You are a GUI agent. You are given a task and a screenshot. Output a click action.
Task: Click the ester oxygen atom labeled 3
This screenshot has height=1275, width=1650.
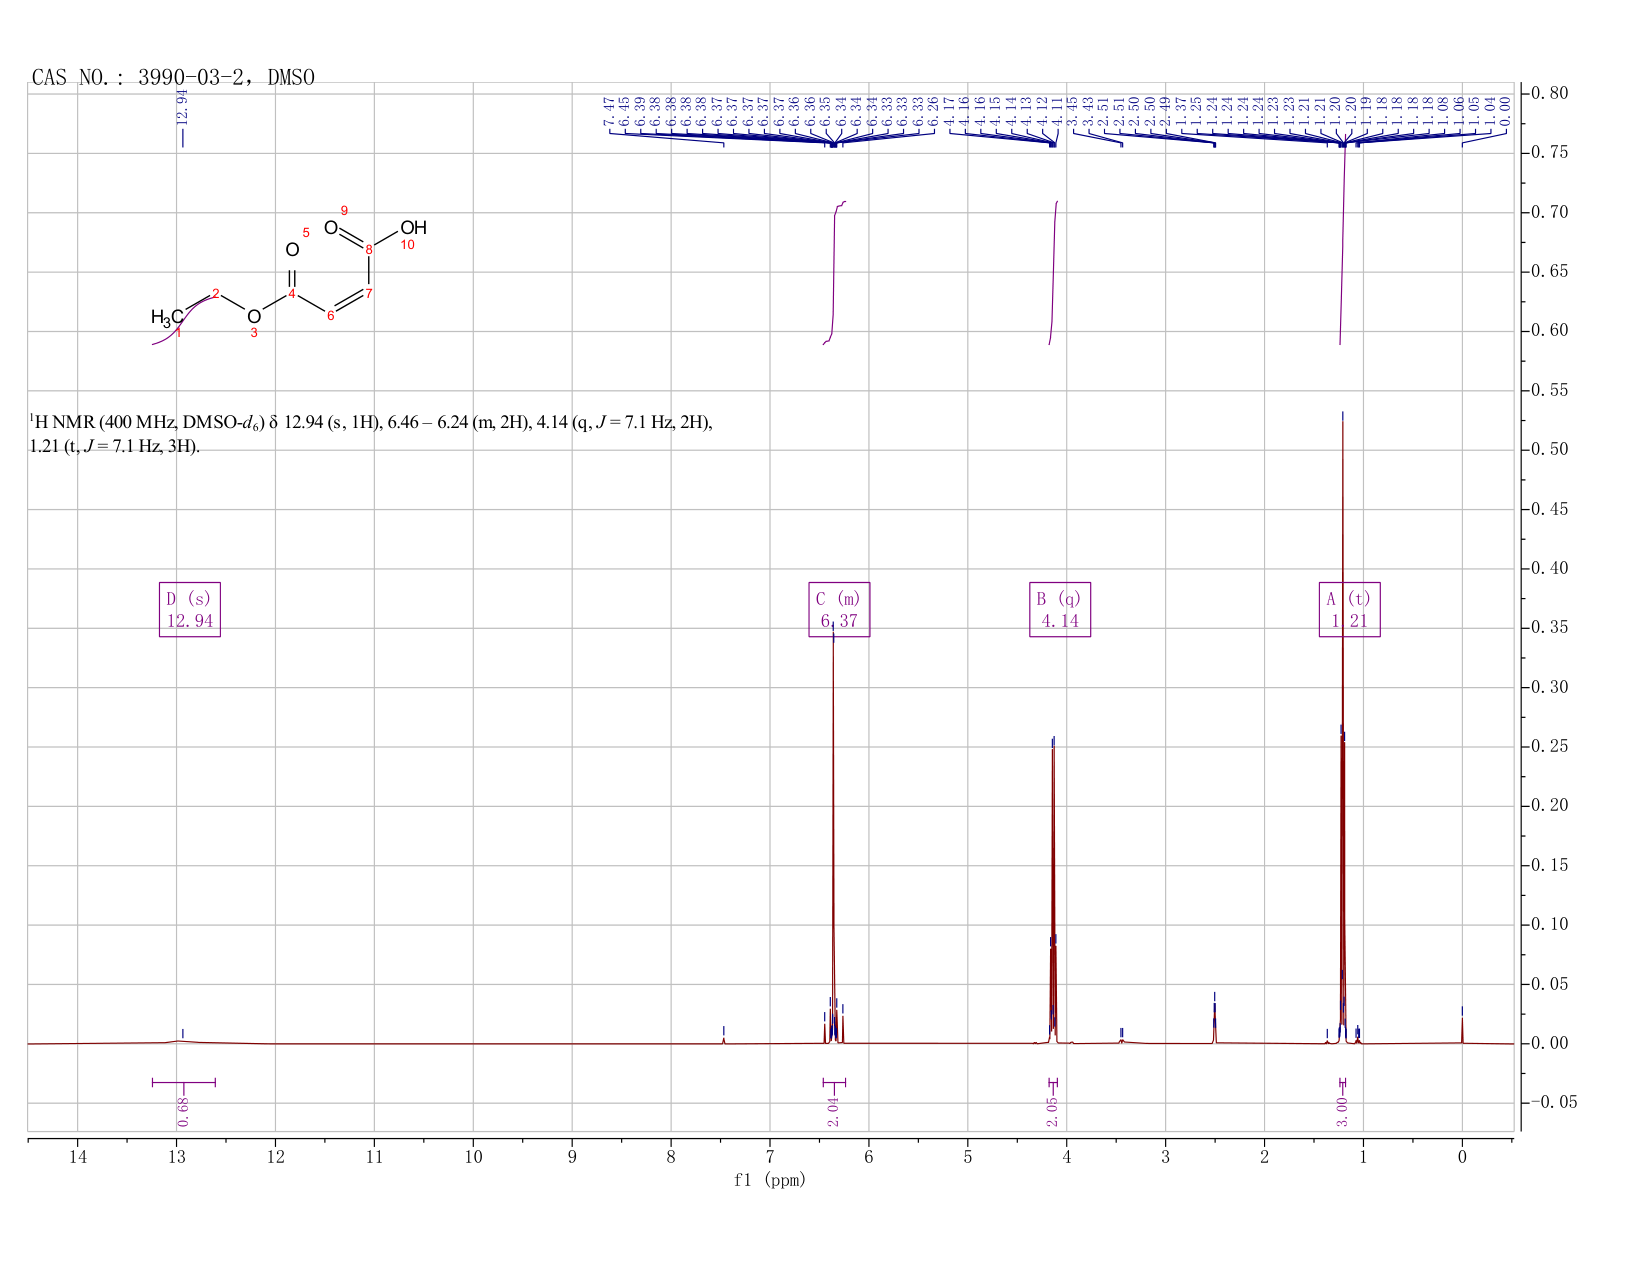[x=254, y=317]
